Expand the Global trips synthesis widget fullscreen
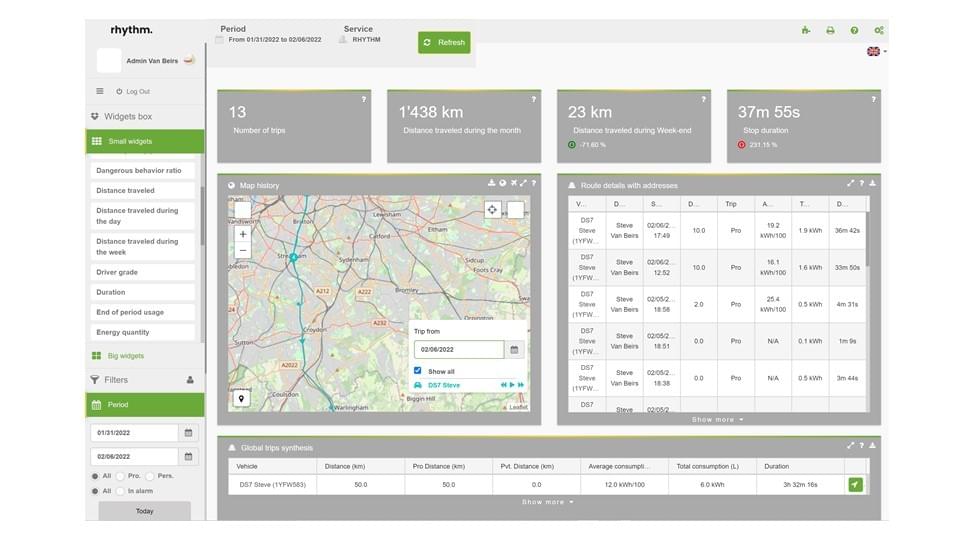The height and width of the screenshot is (540, 960). pyautogui.click(x=850, y=446)
